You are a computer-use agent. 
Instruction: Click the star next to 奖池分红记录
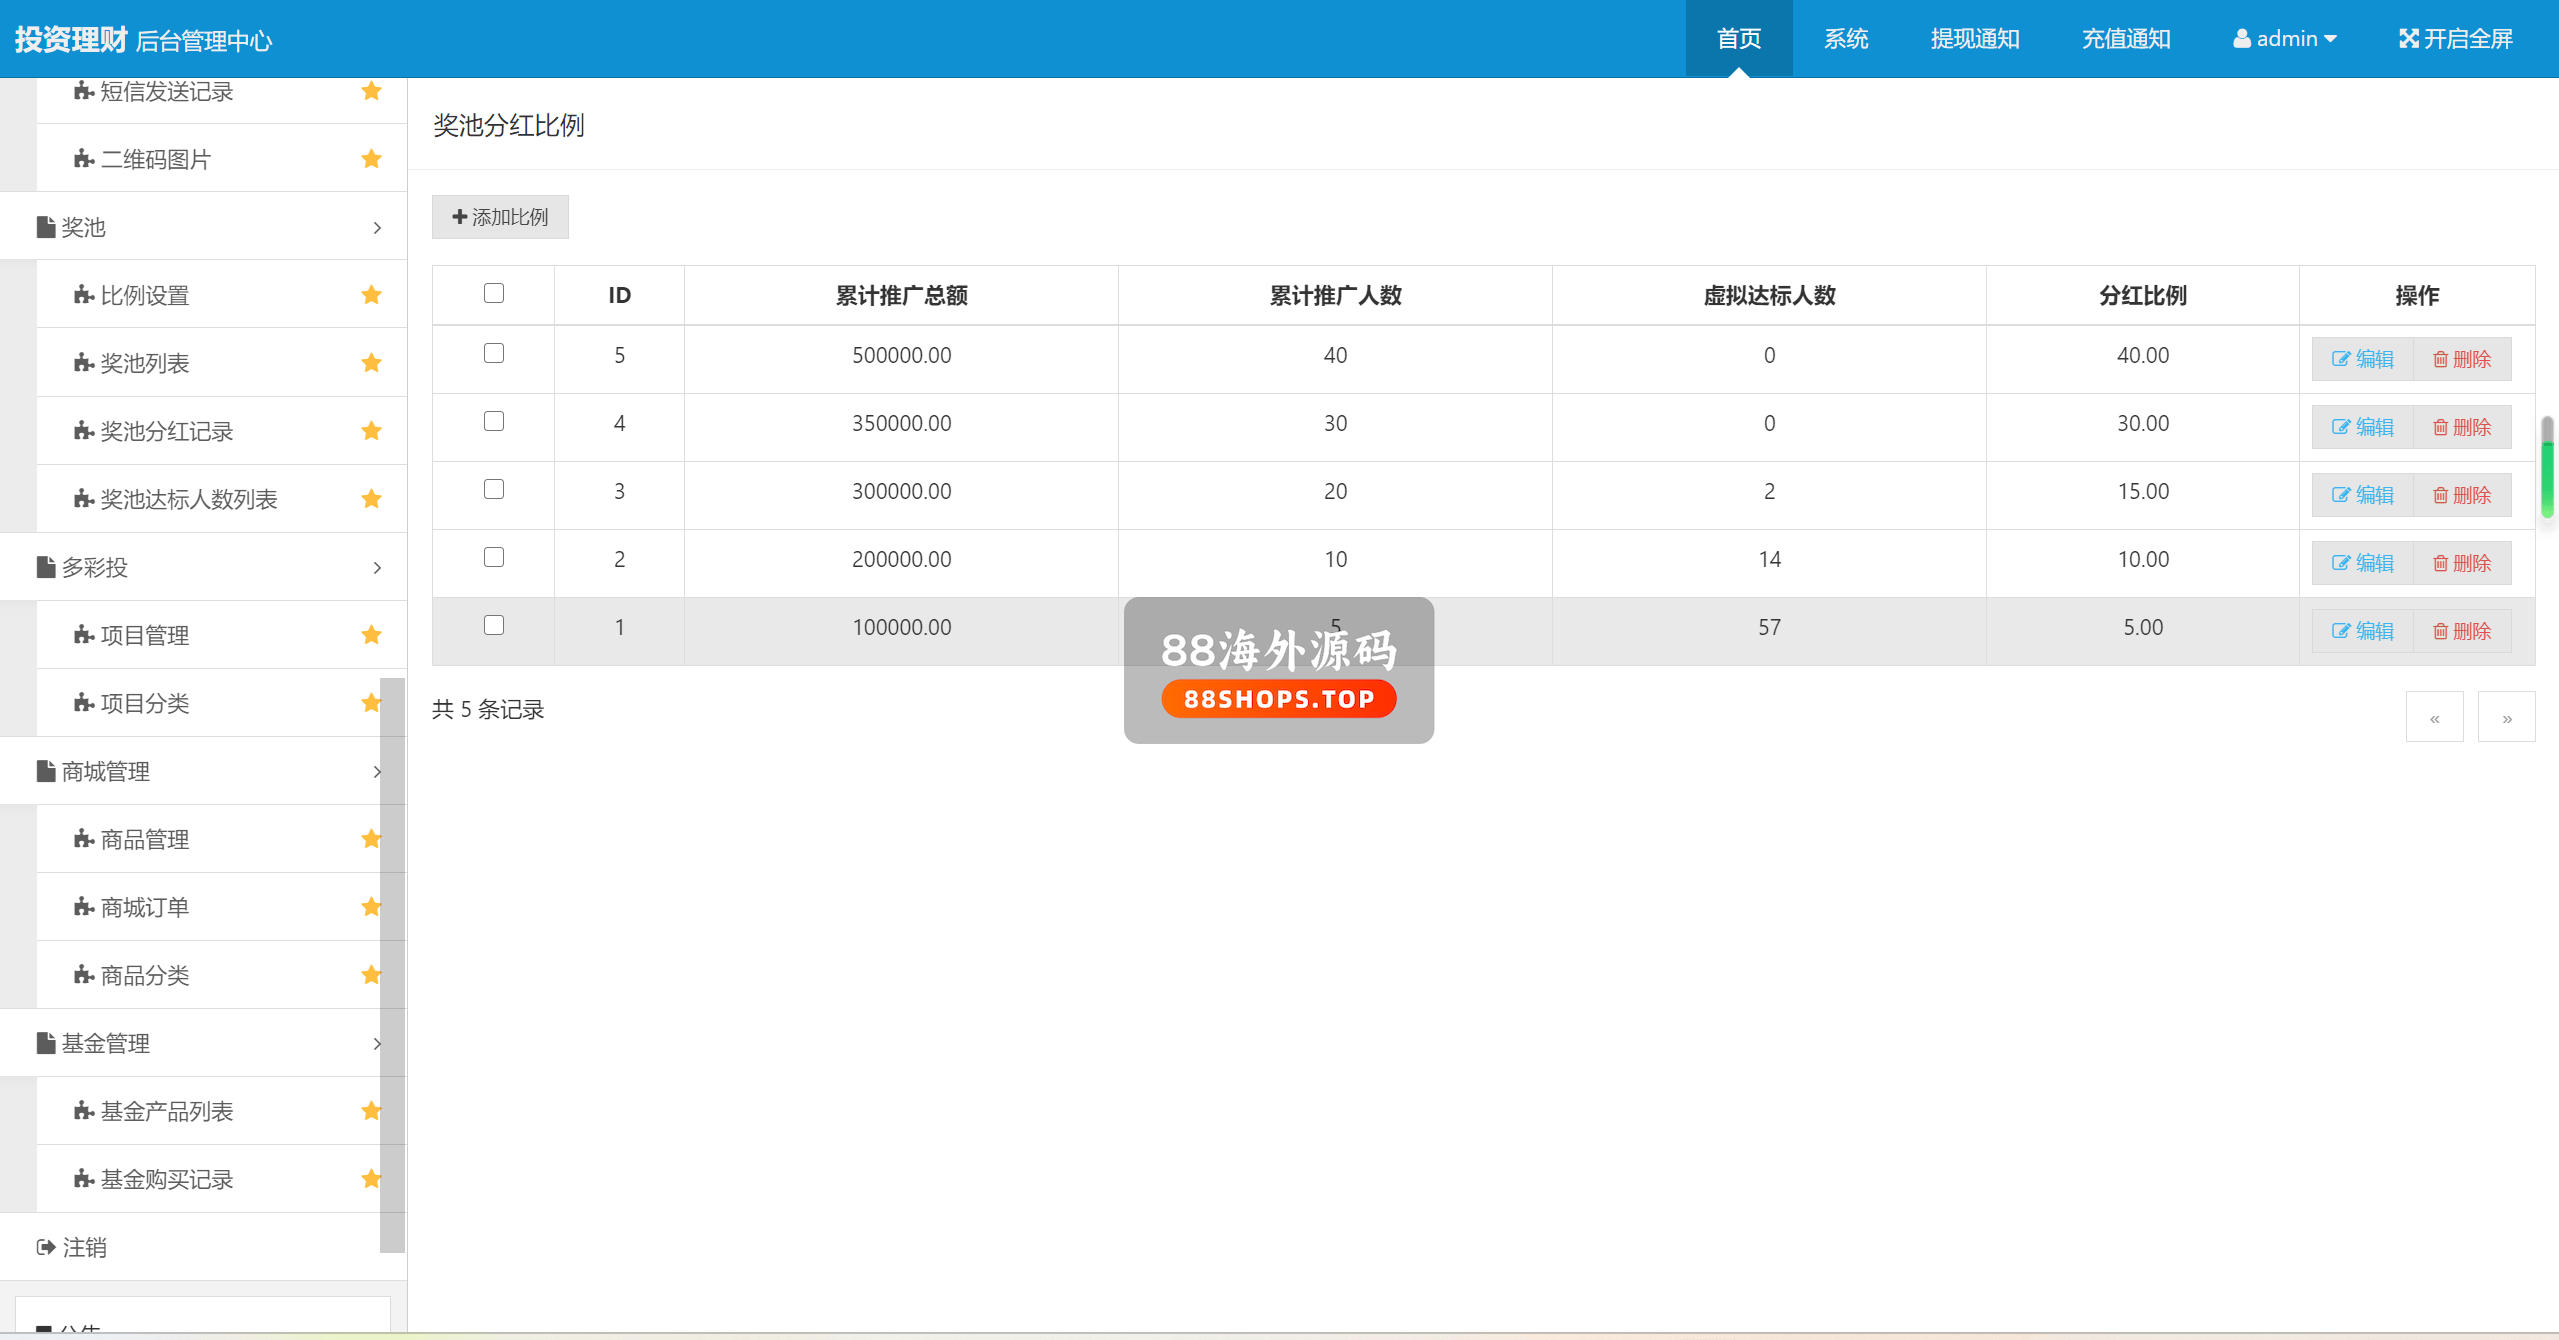point(371,431)
